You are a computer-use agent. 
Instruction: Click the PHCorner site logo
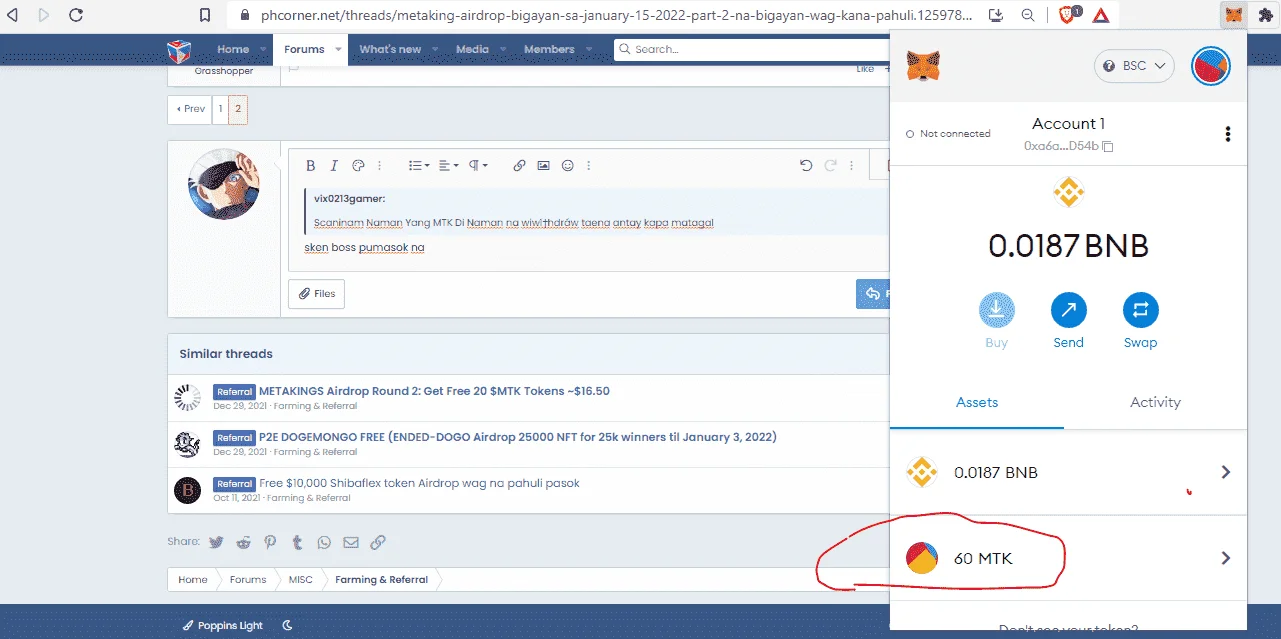(x=178, y=50)
